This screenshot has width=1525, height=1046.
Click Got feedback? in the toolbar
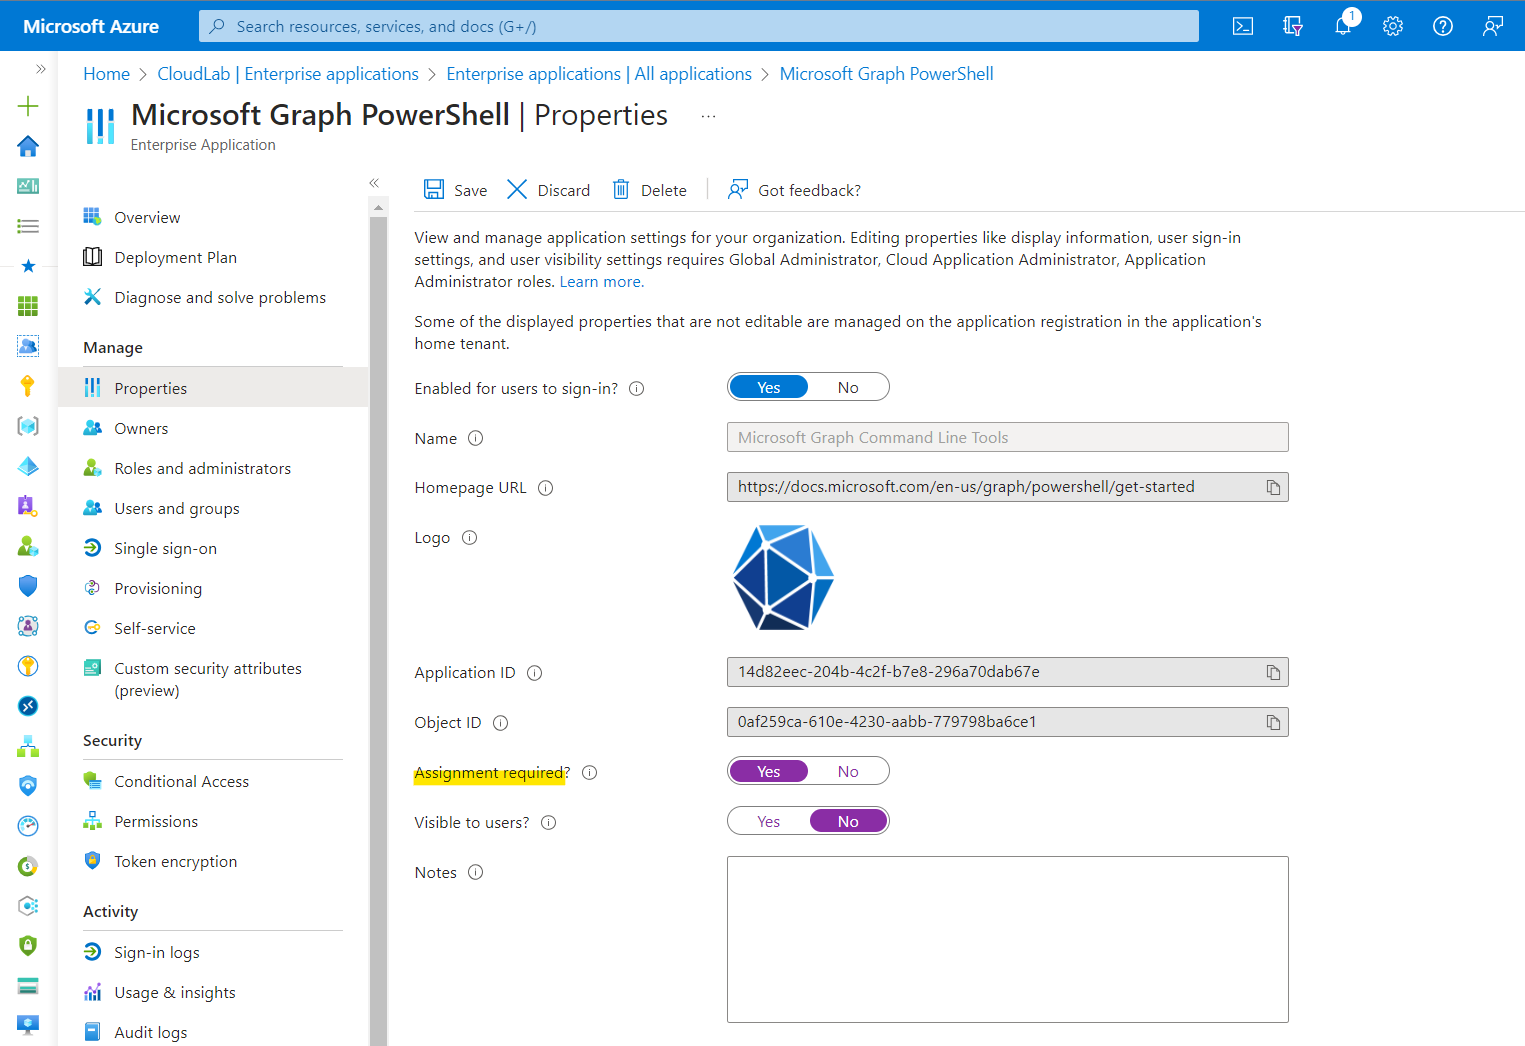click(794, 190)
